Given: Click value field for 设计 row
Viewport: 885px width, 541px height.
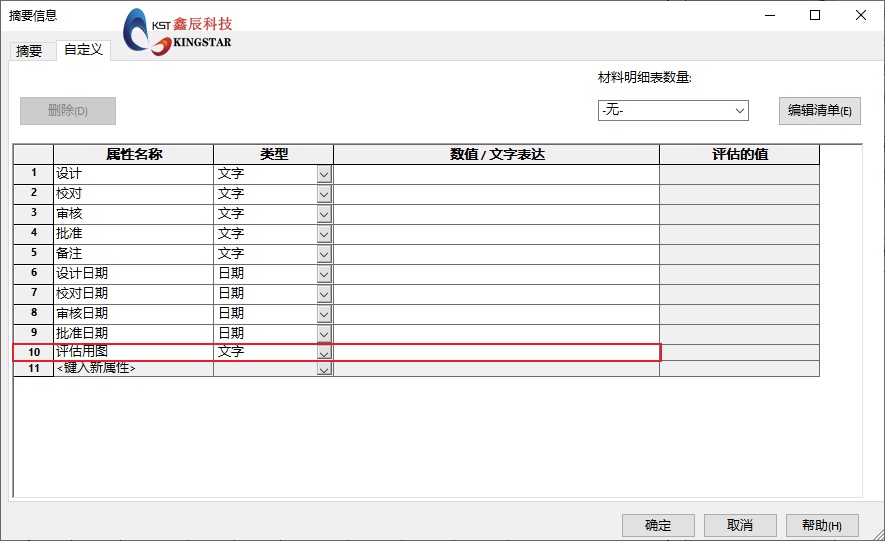Looking at the screenshot, I should point(496,174).
